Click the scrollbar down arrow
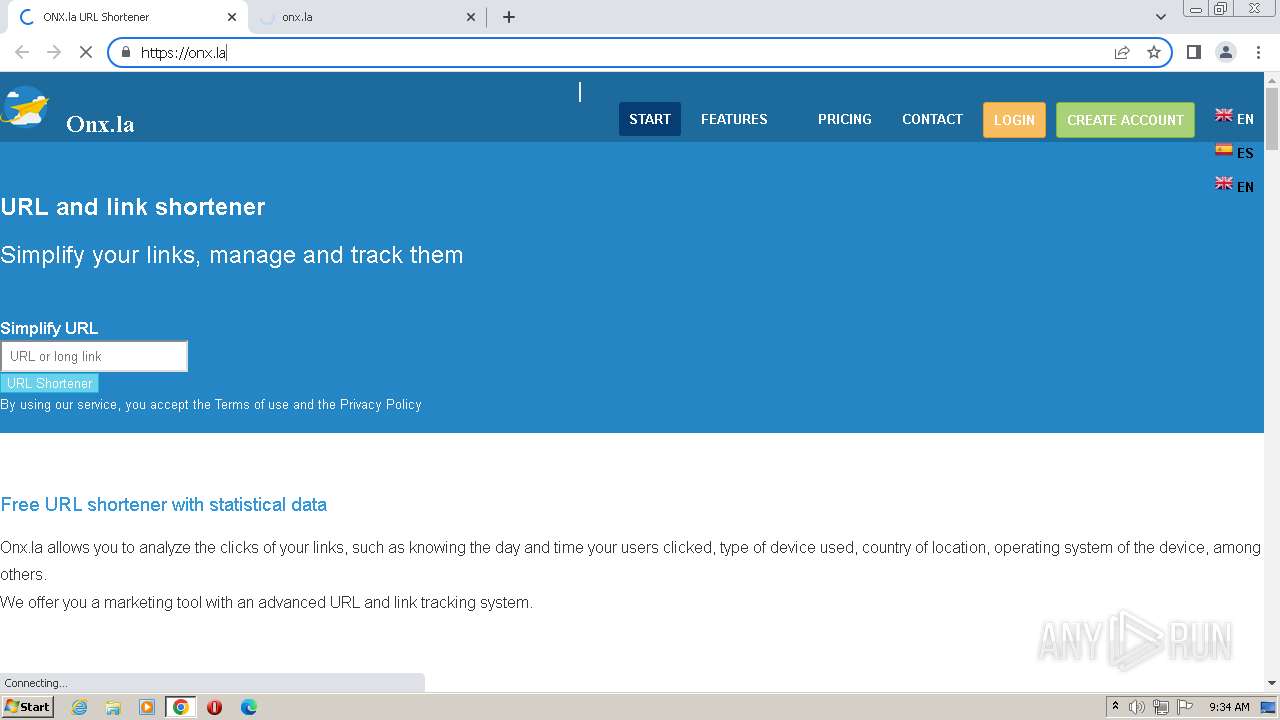The width and height of the screenshot is (1280, 720). [x=1272, y=683]
